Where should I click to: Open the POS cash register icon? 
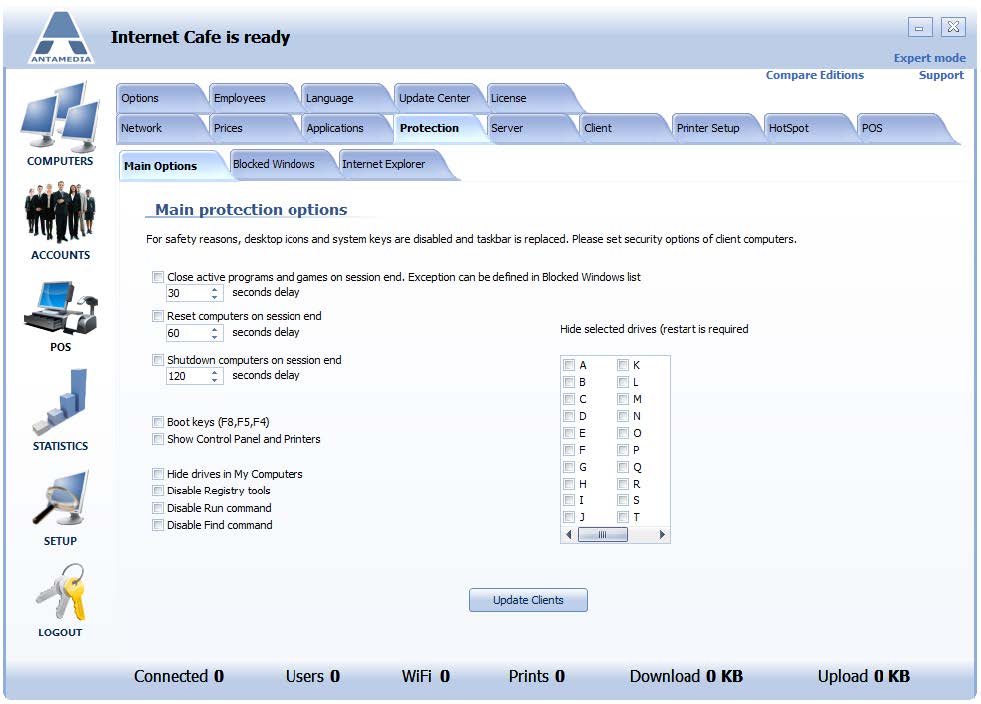pos(60,307)
